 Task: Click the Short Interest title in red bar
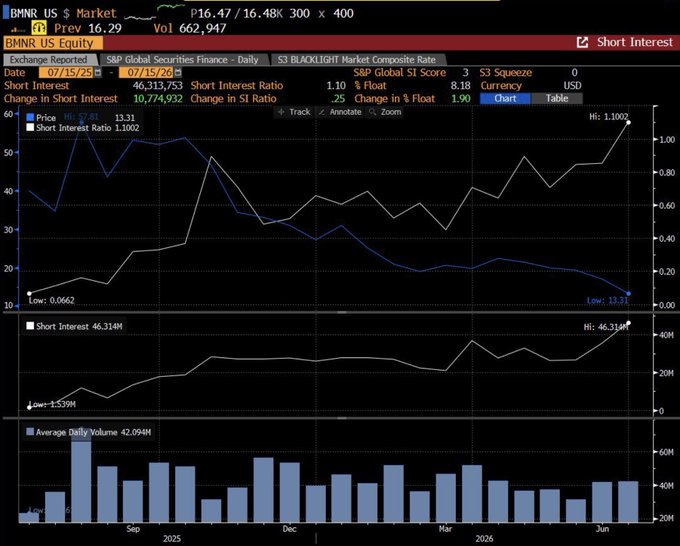coord(634,43)
